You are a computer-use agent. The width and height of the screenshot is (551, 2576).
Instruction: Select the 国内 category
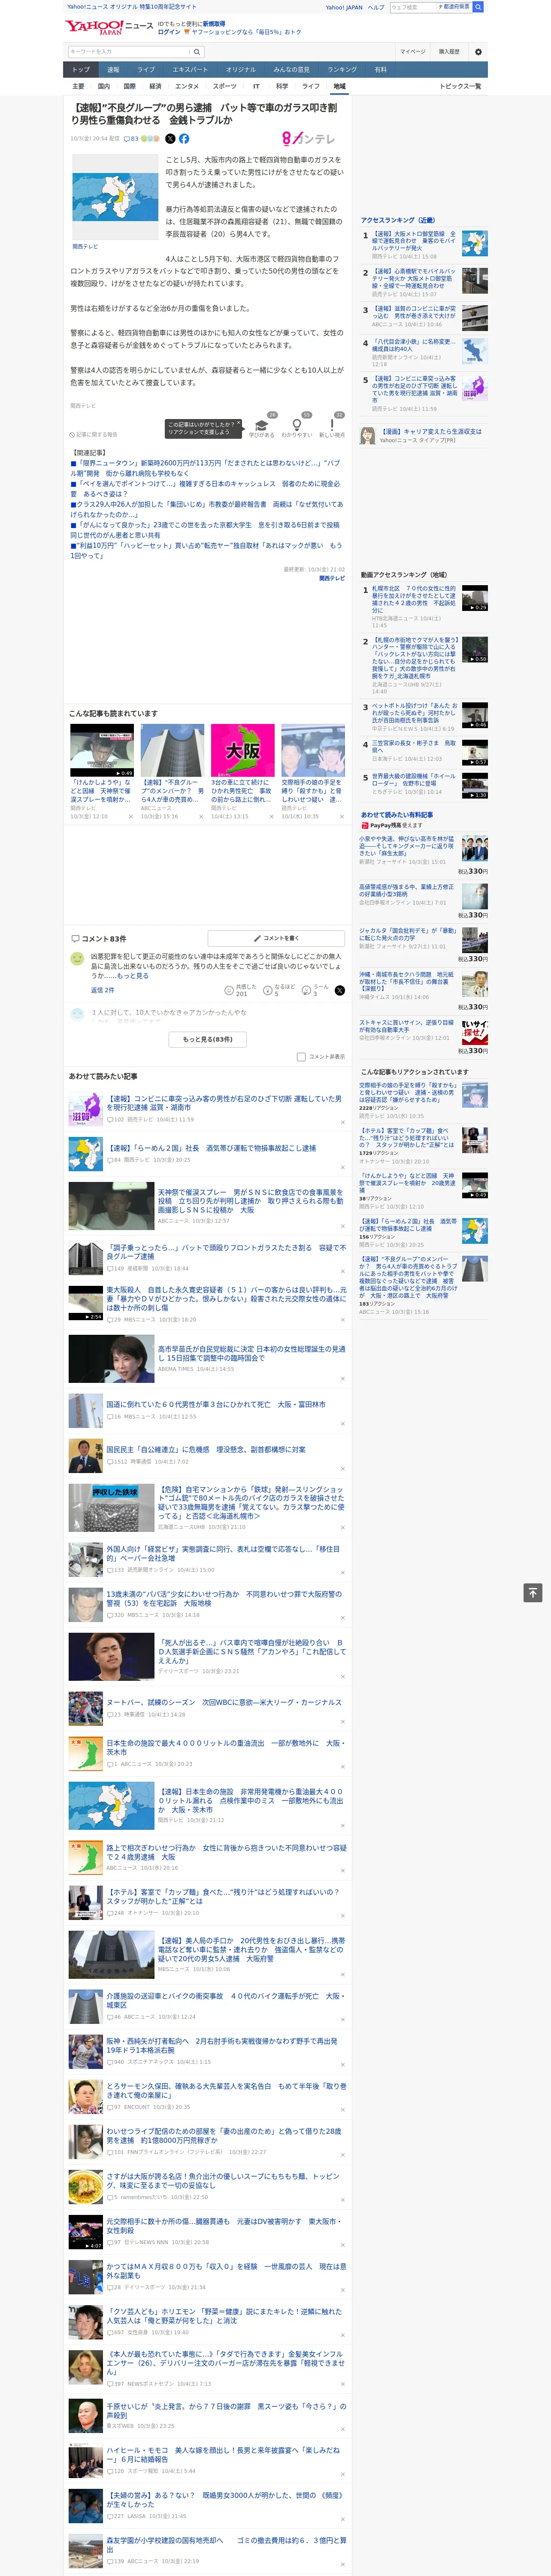(x=104, y=86)
